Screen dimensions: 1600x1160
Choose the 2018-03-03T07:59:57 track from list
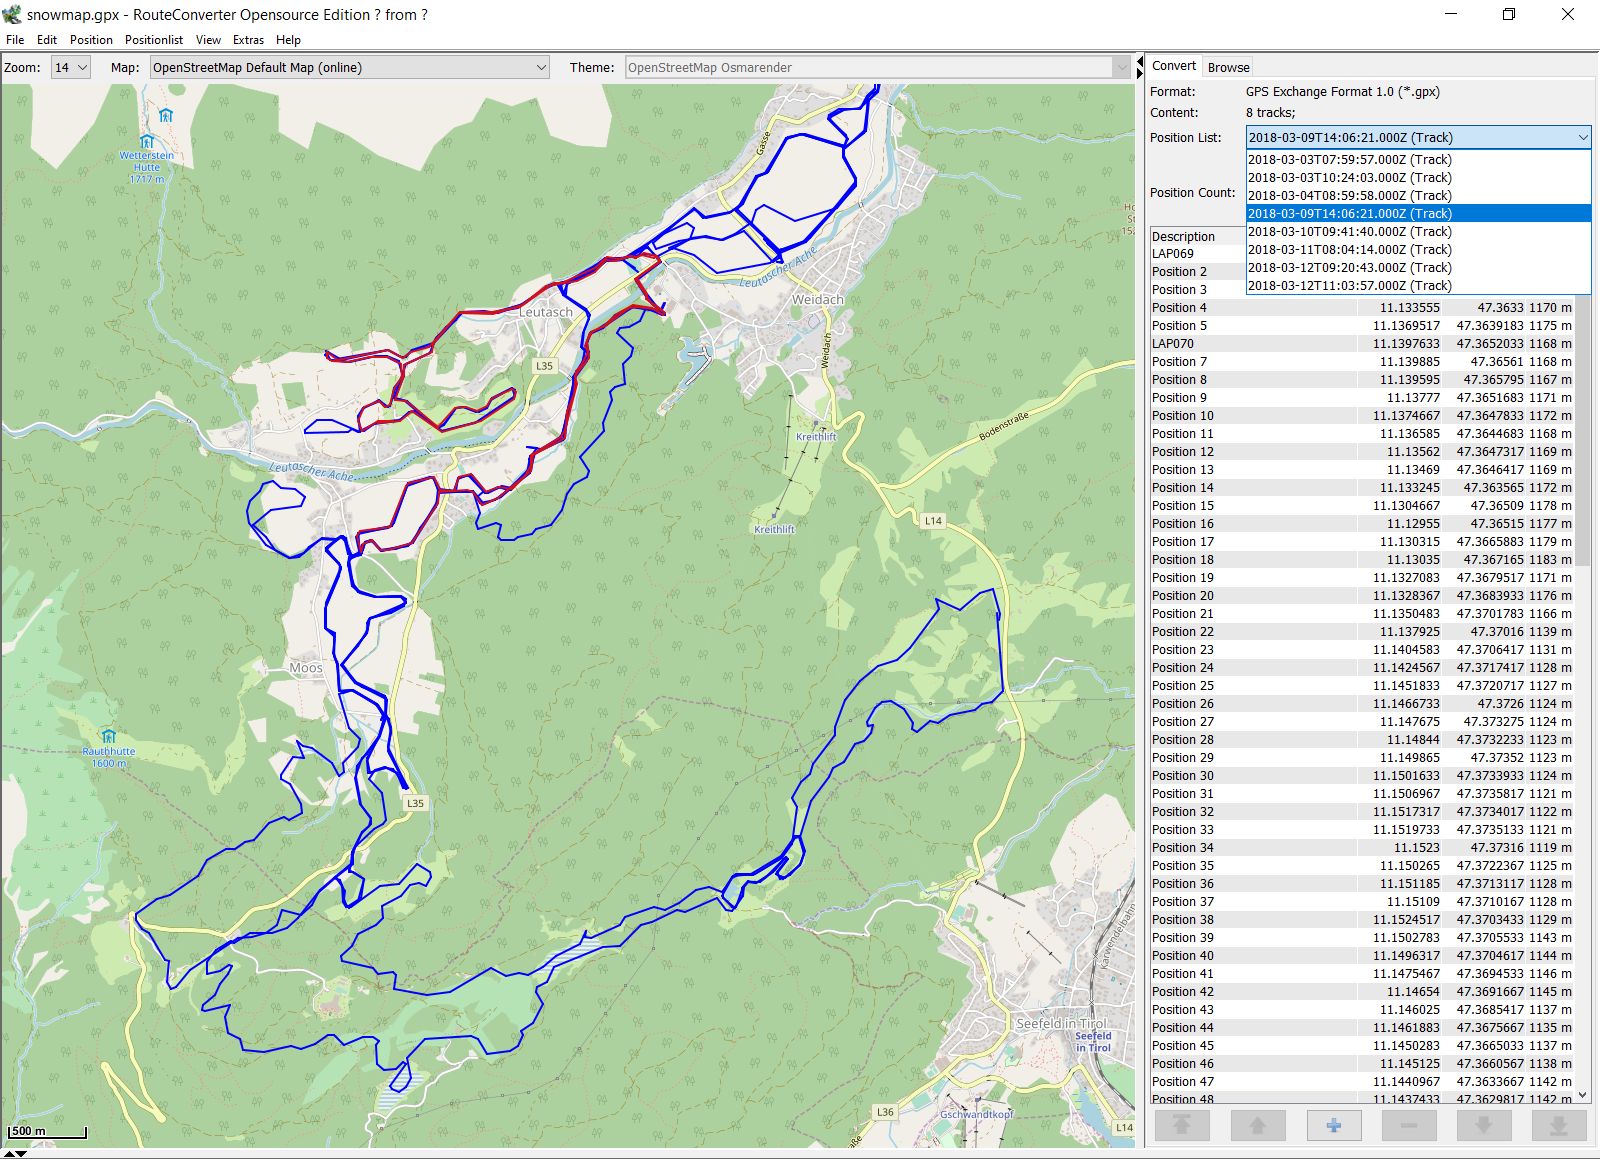point(1349,160)
